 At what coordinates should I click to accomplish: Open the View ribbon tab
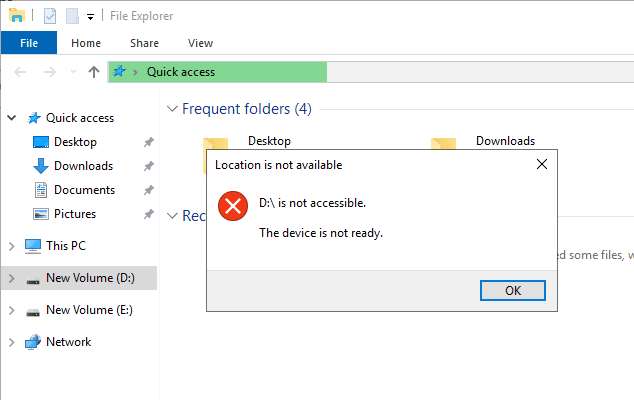pos(200,43)
